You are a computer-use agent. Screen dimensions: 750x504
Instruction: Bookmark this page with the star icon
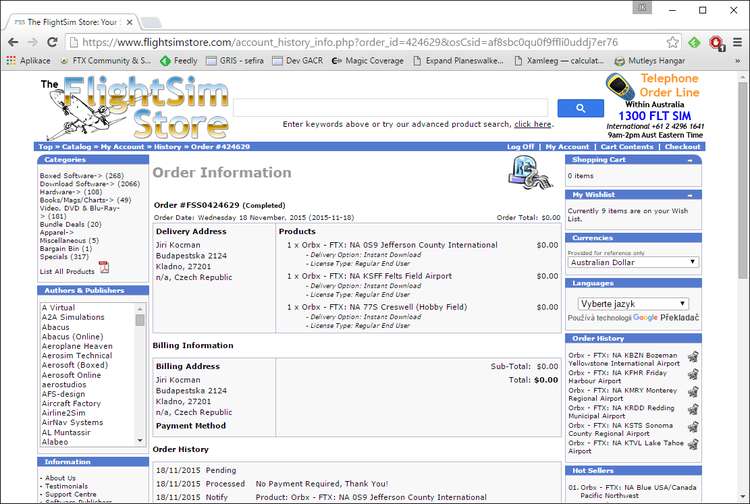click(673, 42)
